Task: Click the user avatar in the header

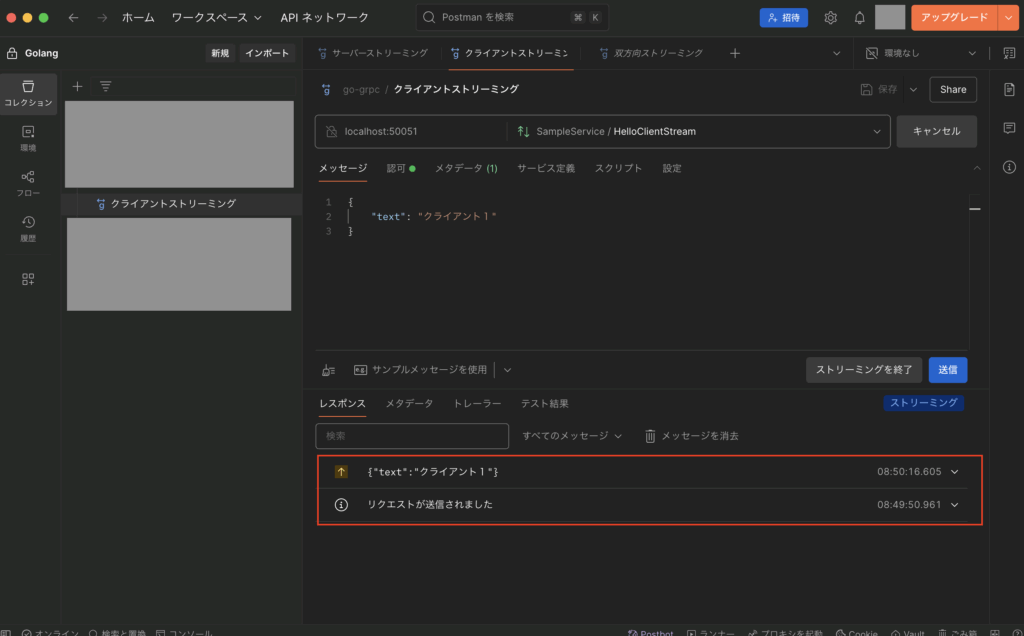Action: coord(889,18)
